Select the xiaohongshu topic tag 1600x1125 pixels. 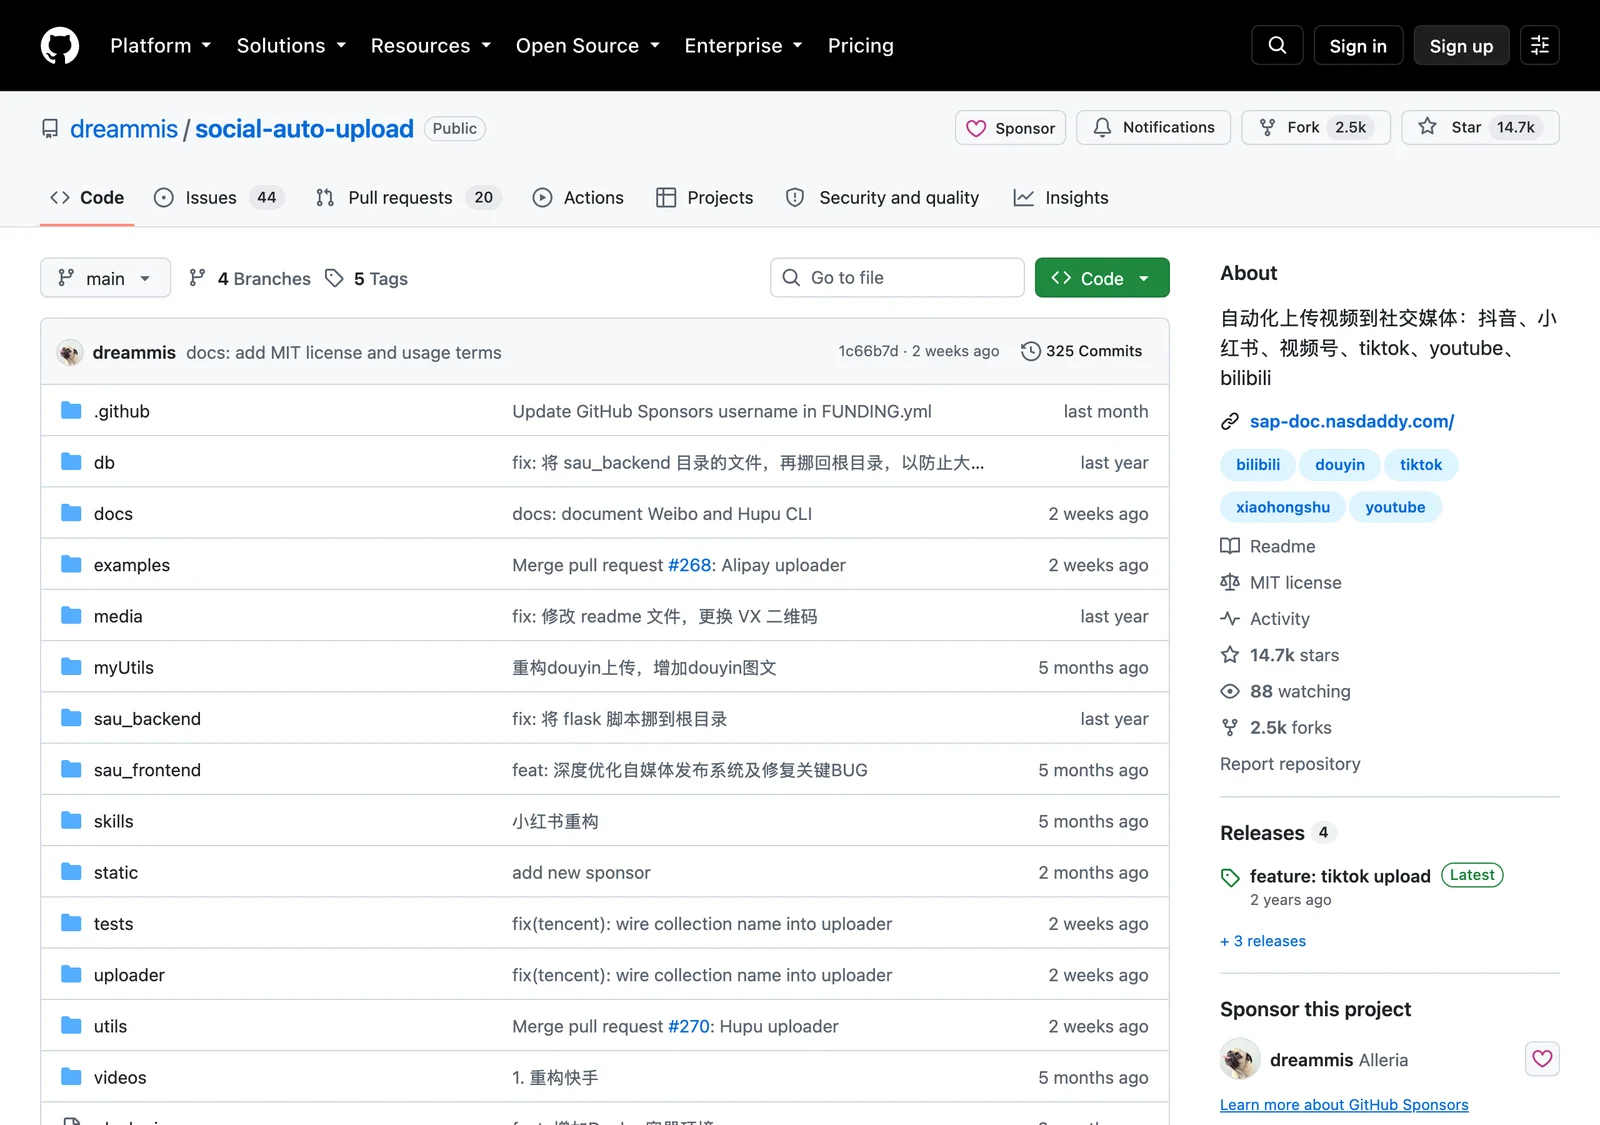(1283, 507)
